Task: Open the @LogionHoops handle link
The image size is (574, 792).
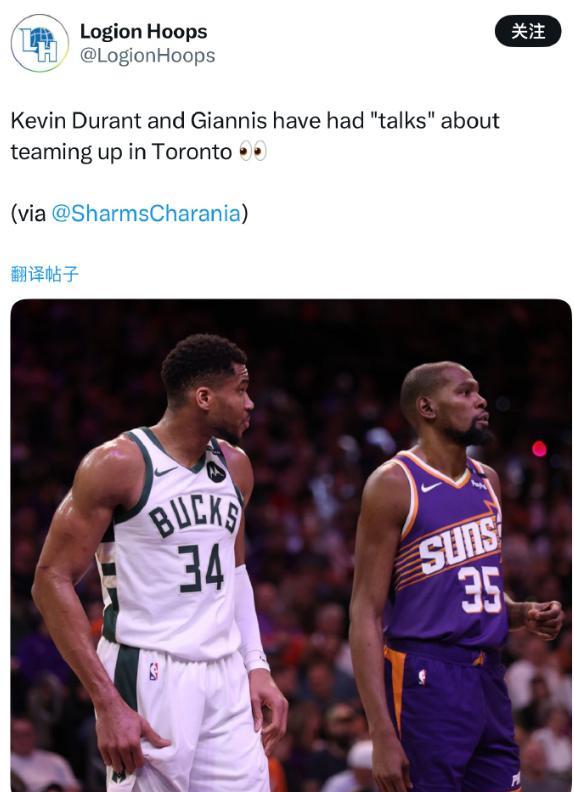Action: (x=147, y=56)
